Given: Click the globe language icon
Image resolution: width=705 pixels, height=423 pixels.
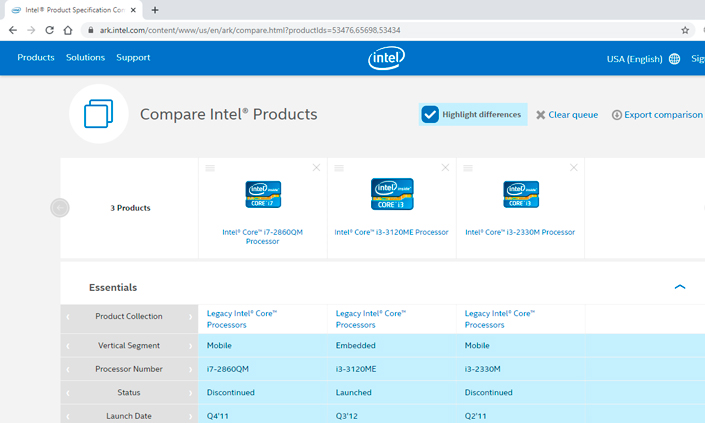Looking at the screenshot, I should tap(674, 59).
